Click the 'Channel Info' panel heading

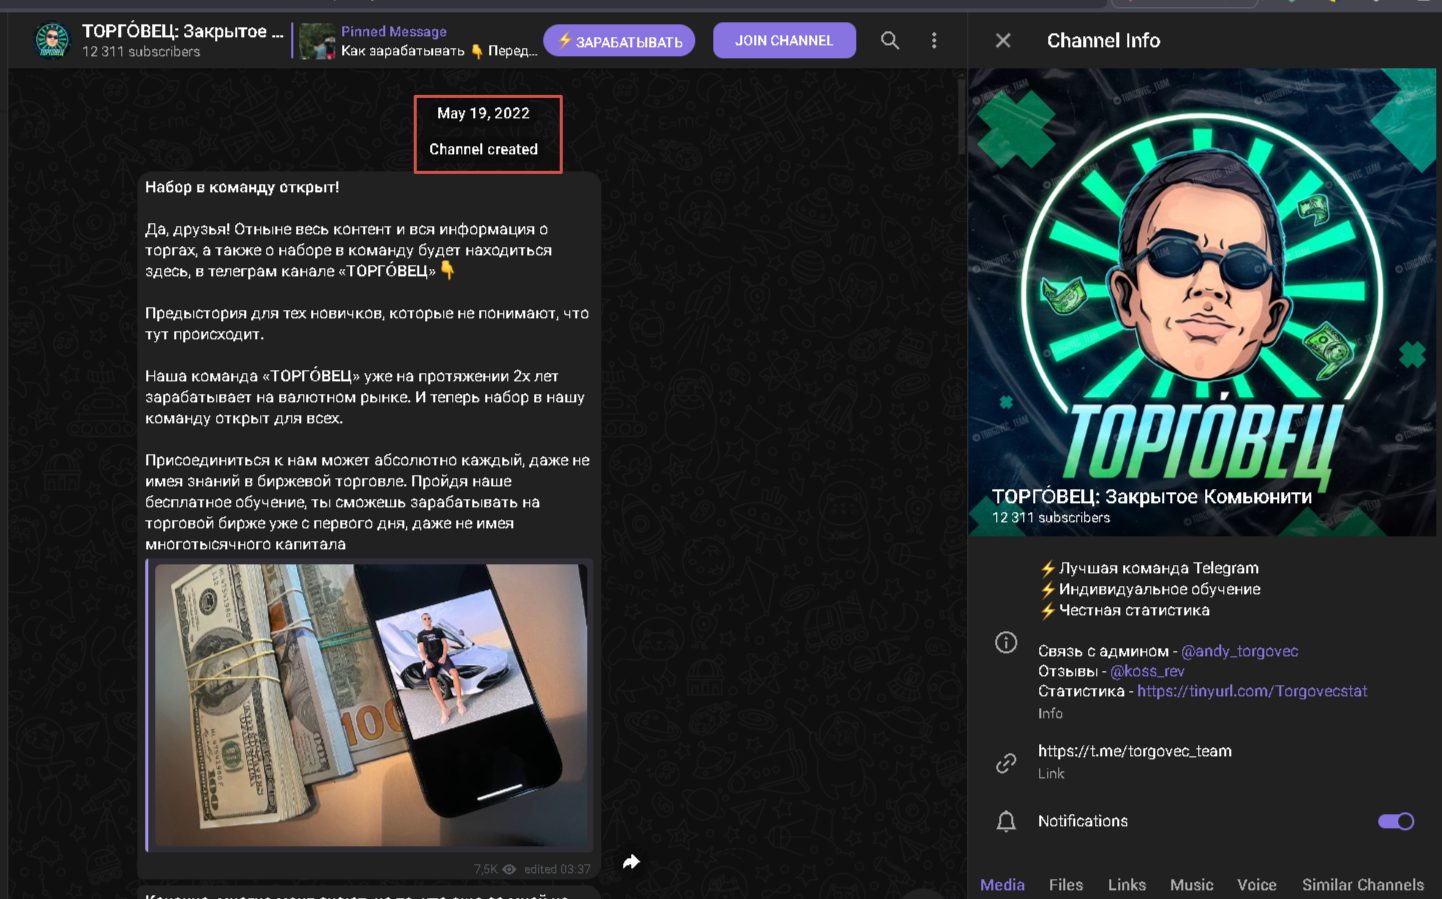1103,40
